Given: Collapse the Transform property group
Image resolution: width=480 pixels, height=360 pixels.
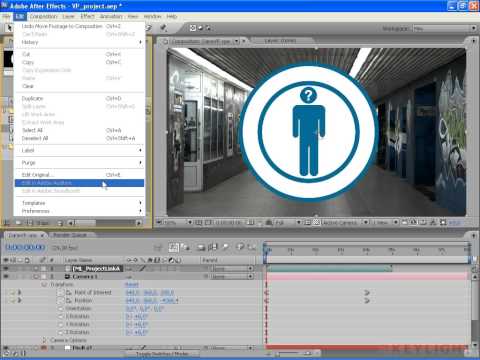Looking at the screenshot, I should [44, 285].
